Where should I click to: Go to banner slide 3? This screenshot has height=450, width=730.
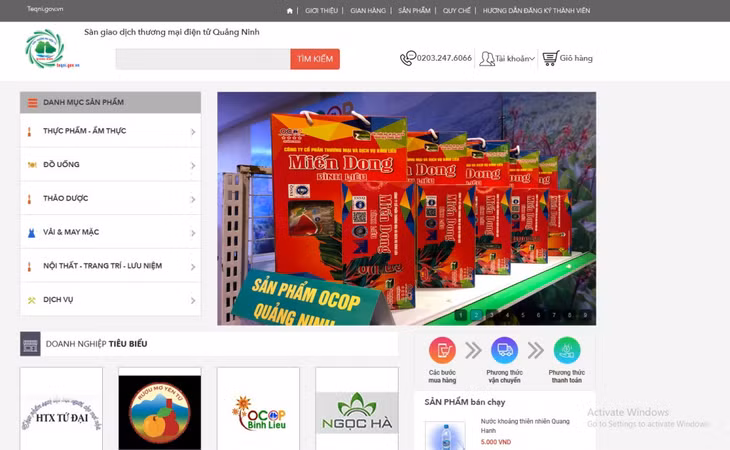[x=492, y=315]
